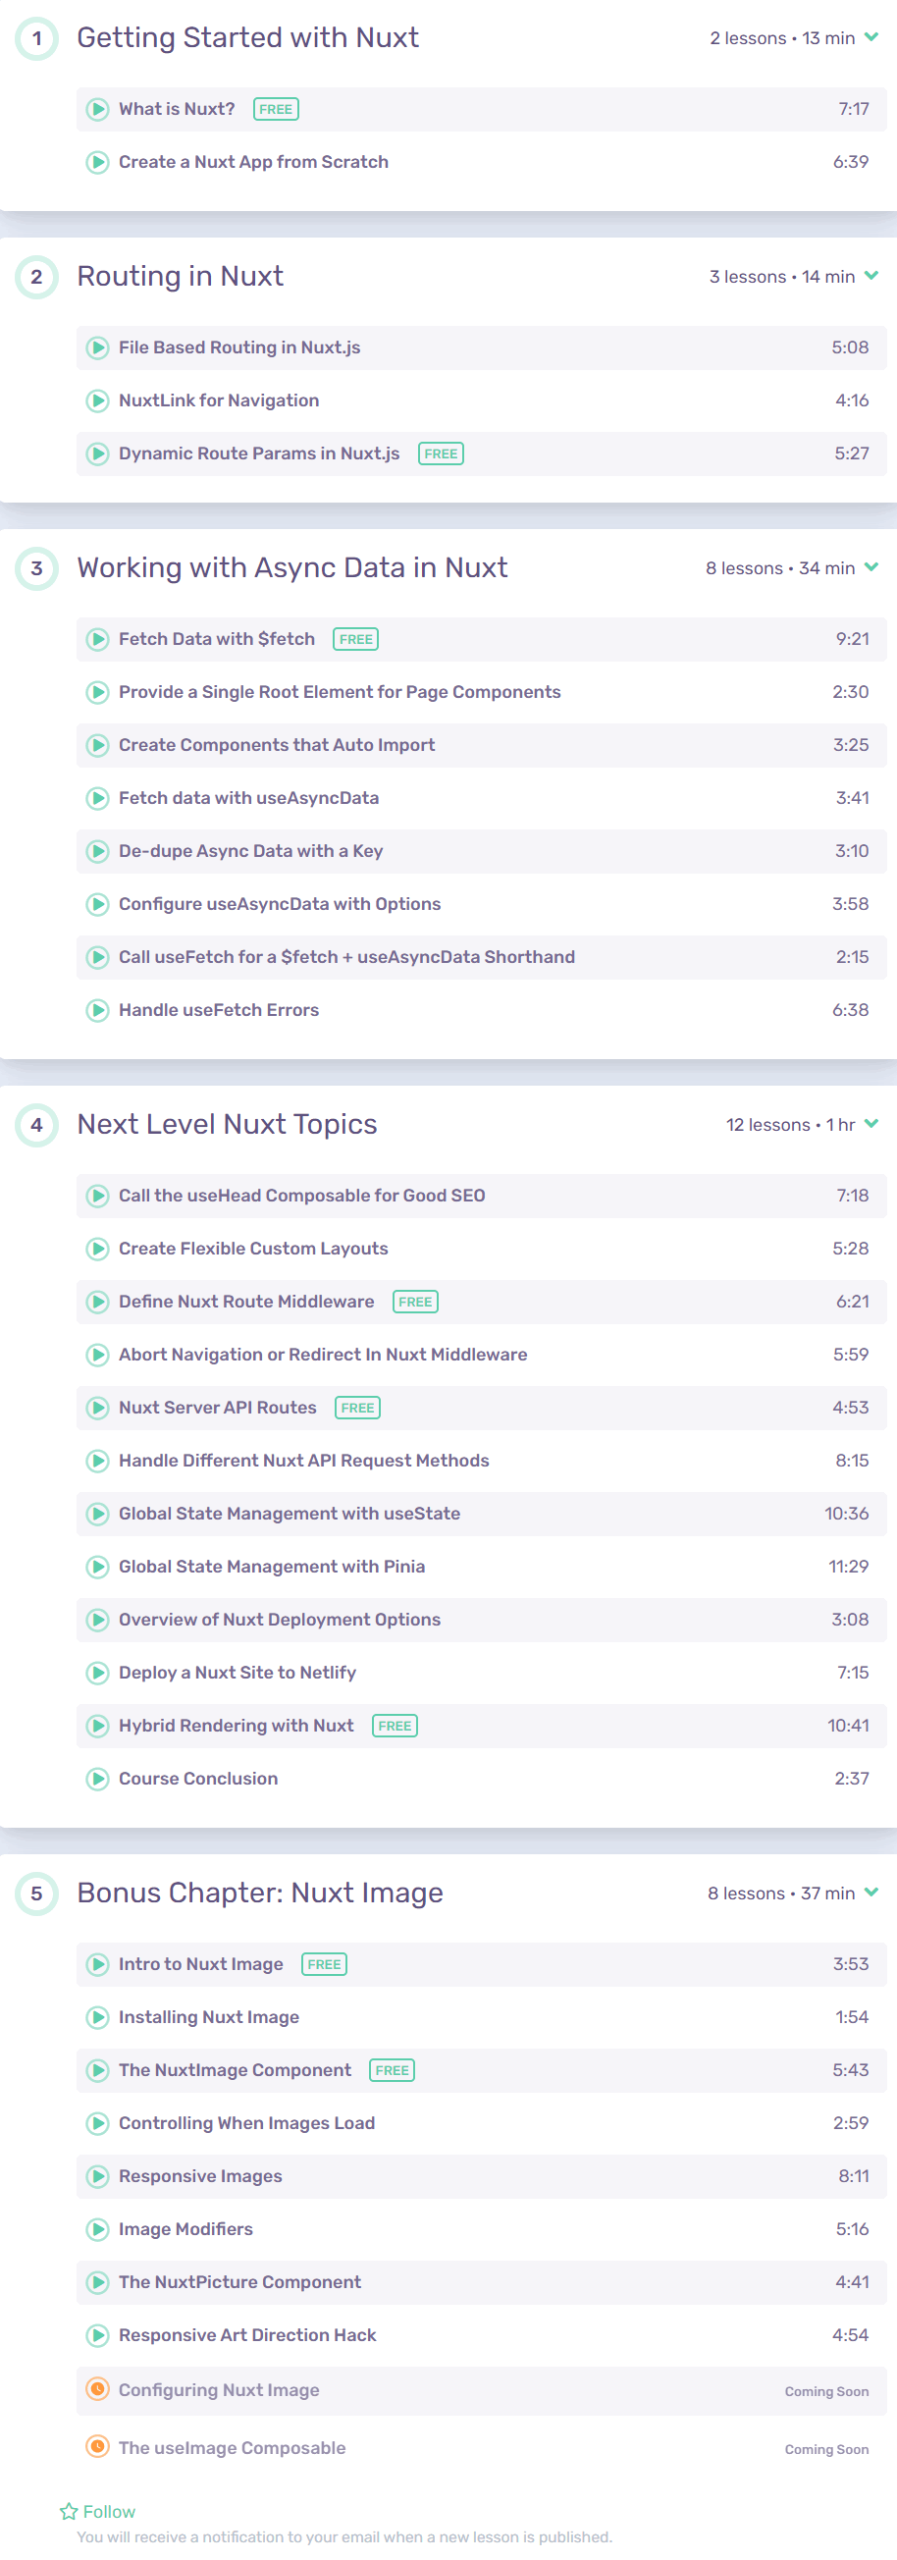Click play icon beside Handle useFetch Errors
This screenshot has width=897, height=2560.
coord(97,1010)
